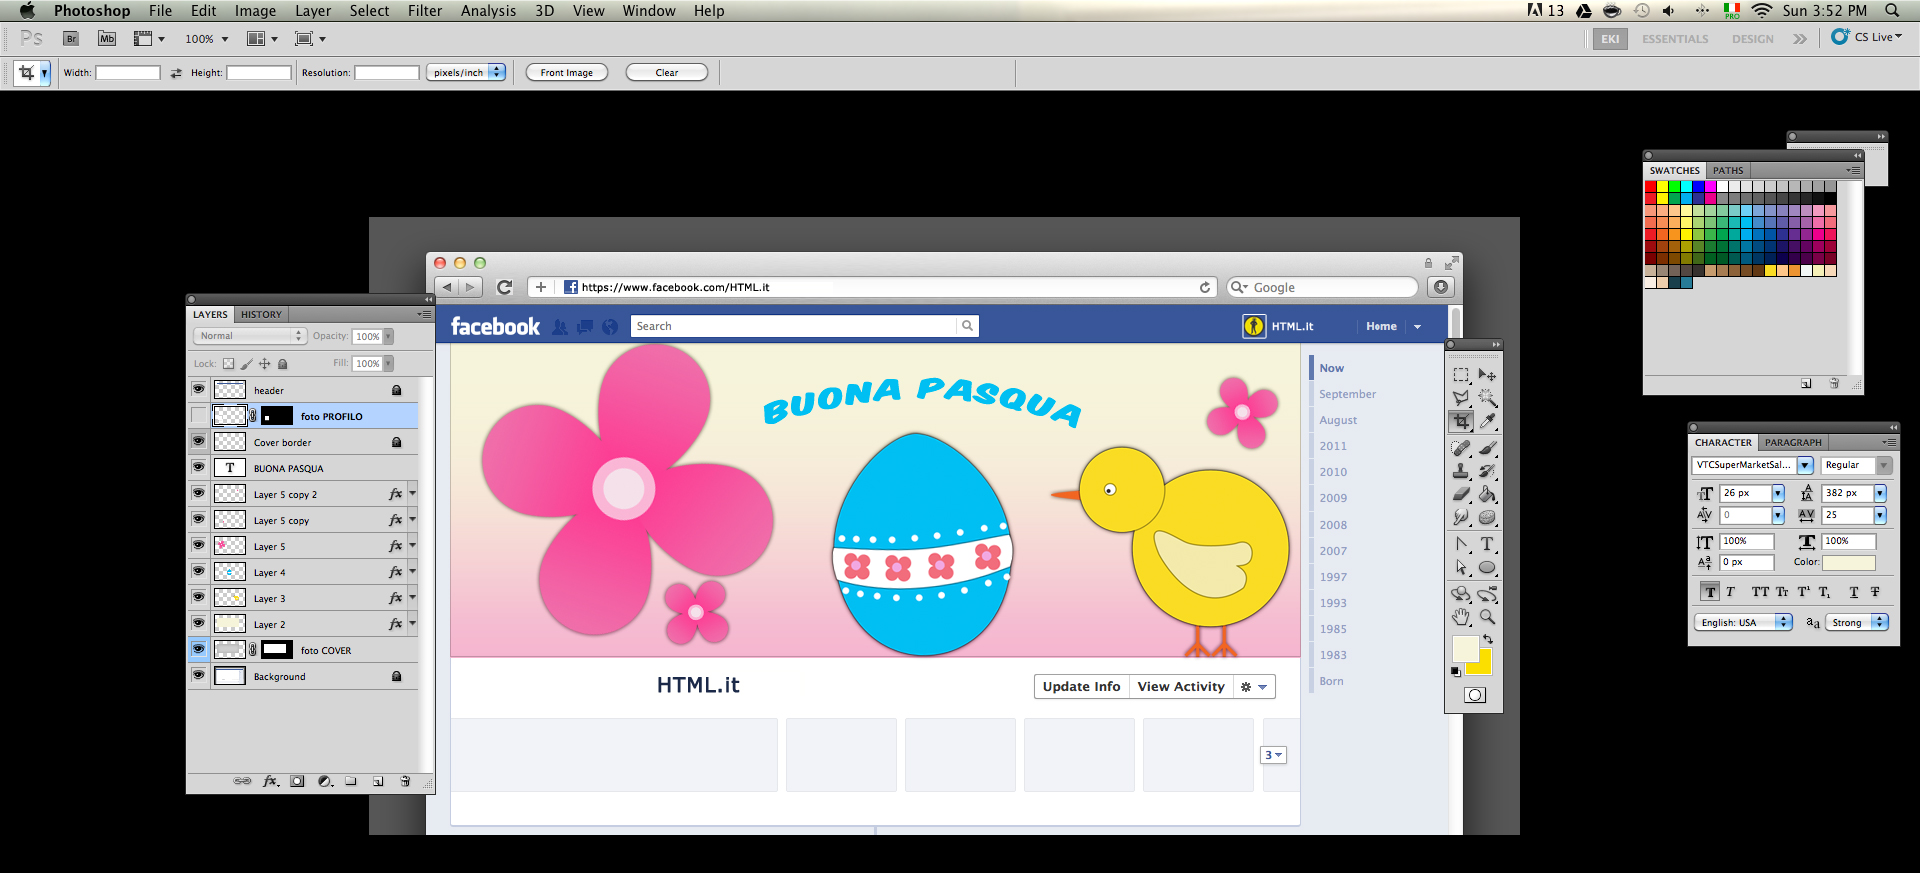Open the English: USA language dropdown
The height and width of the screenshot is (873, 1920).
(x=1744, y=622)
